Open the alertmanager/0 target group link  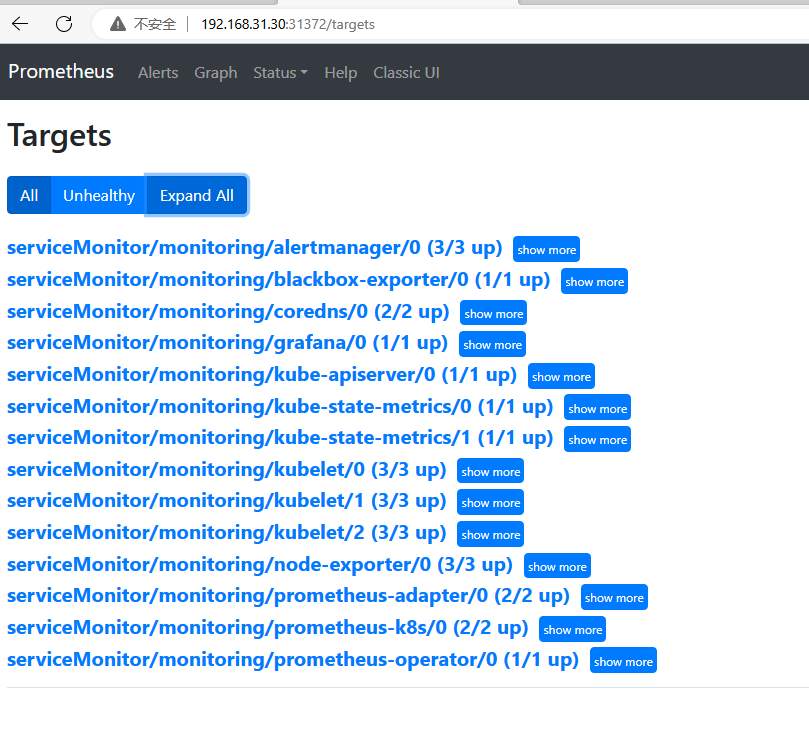pyautogui.click(x=255, y=248)
